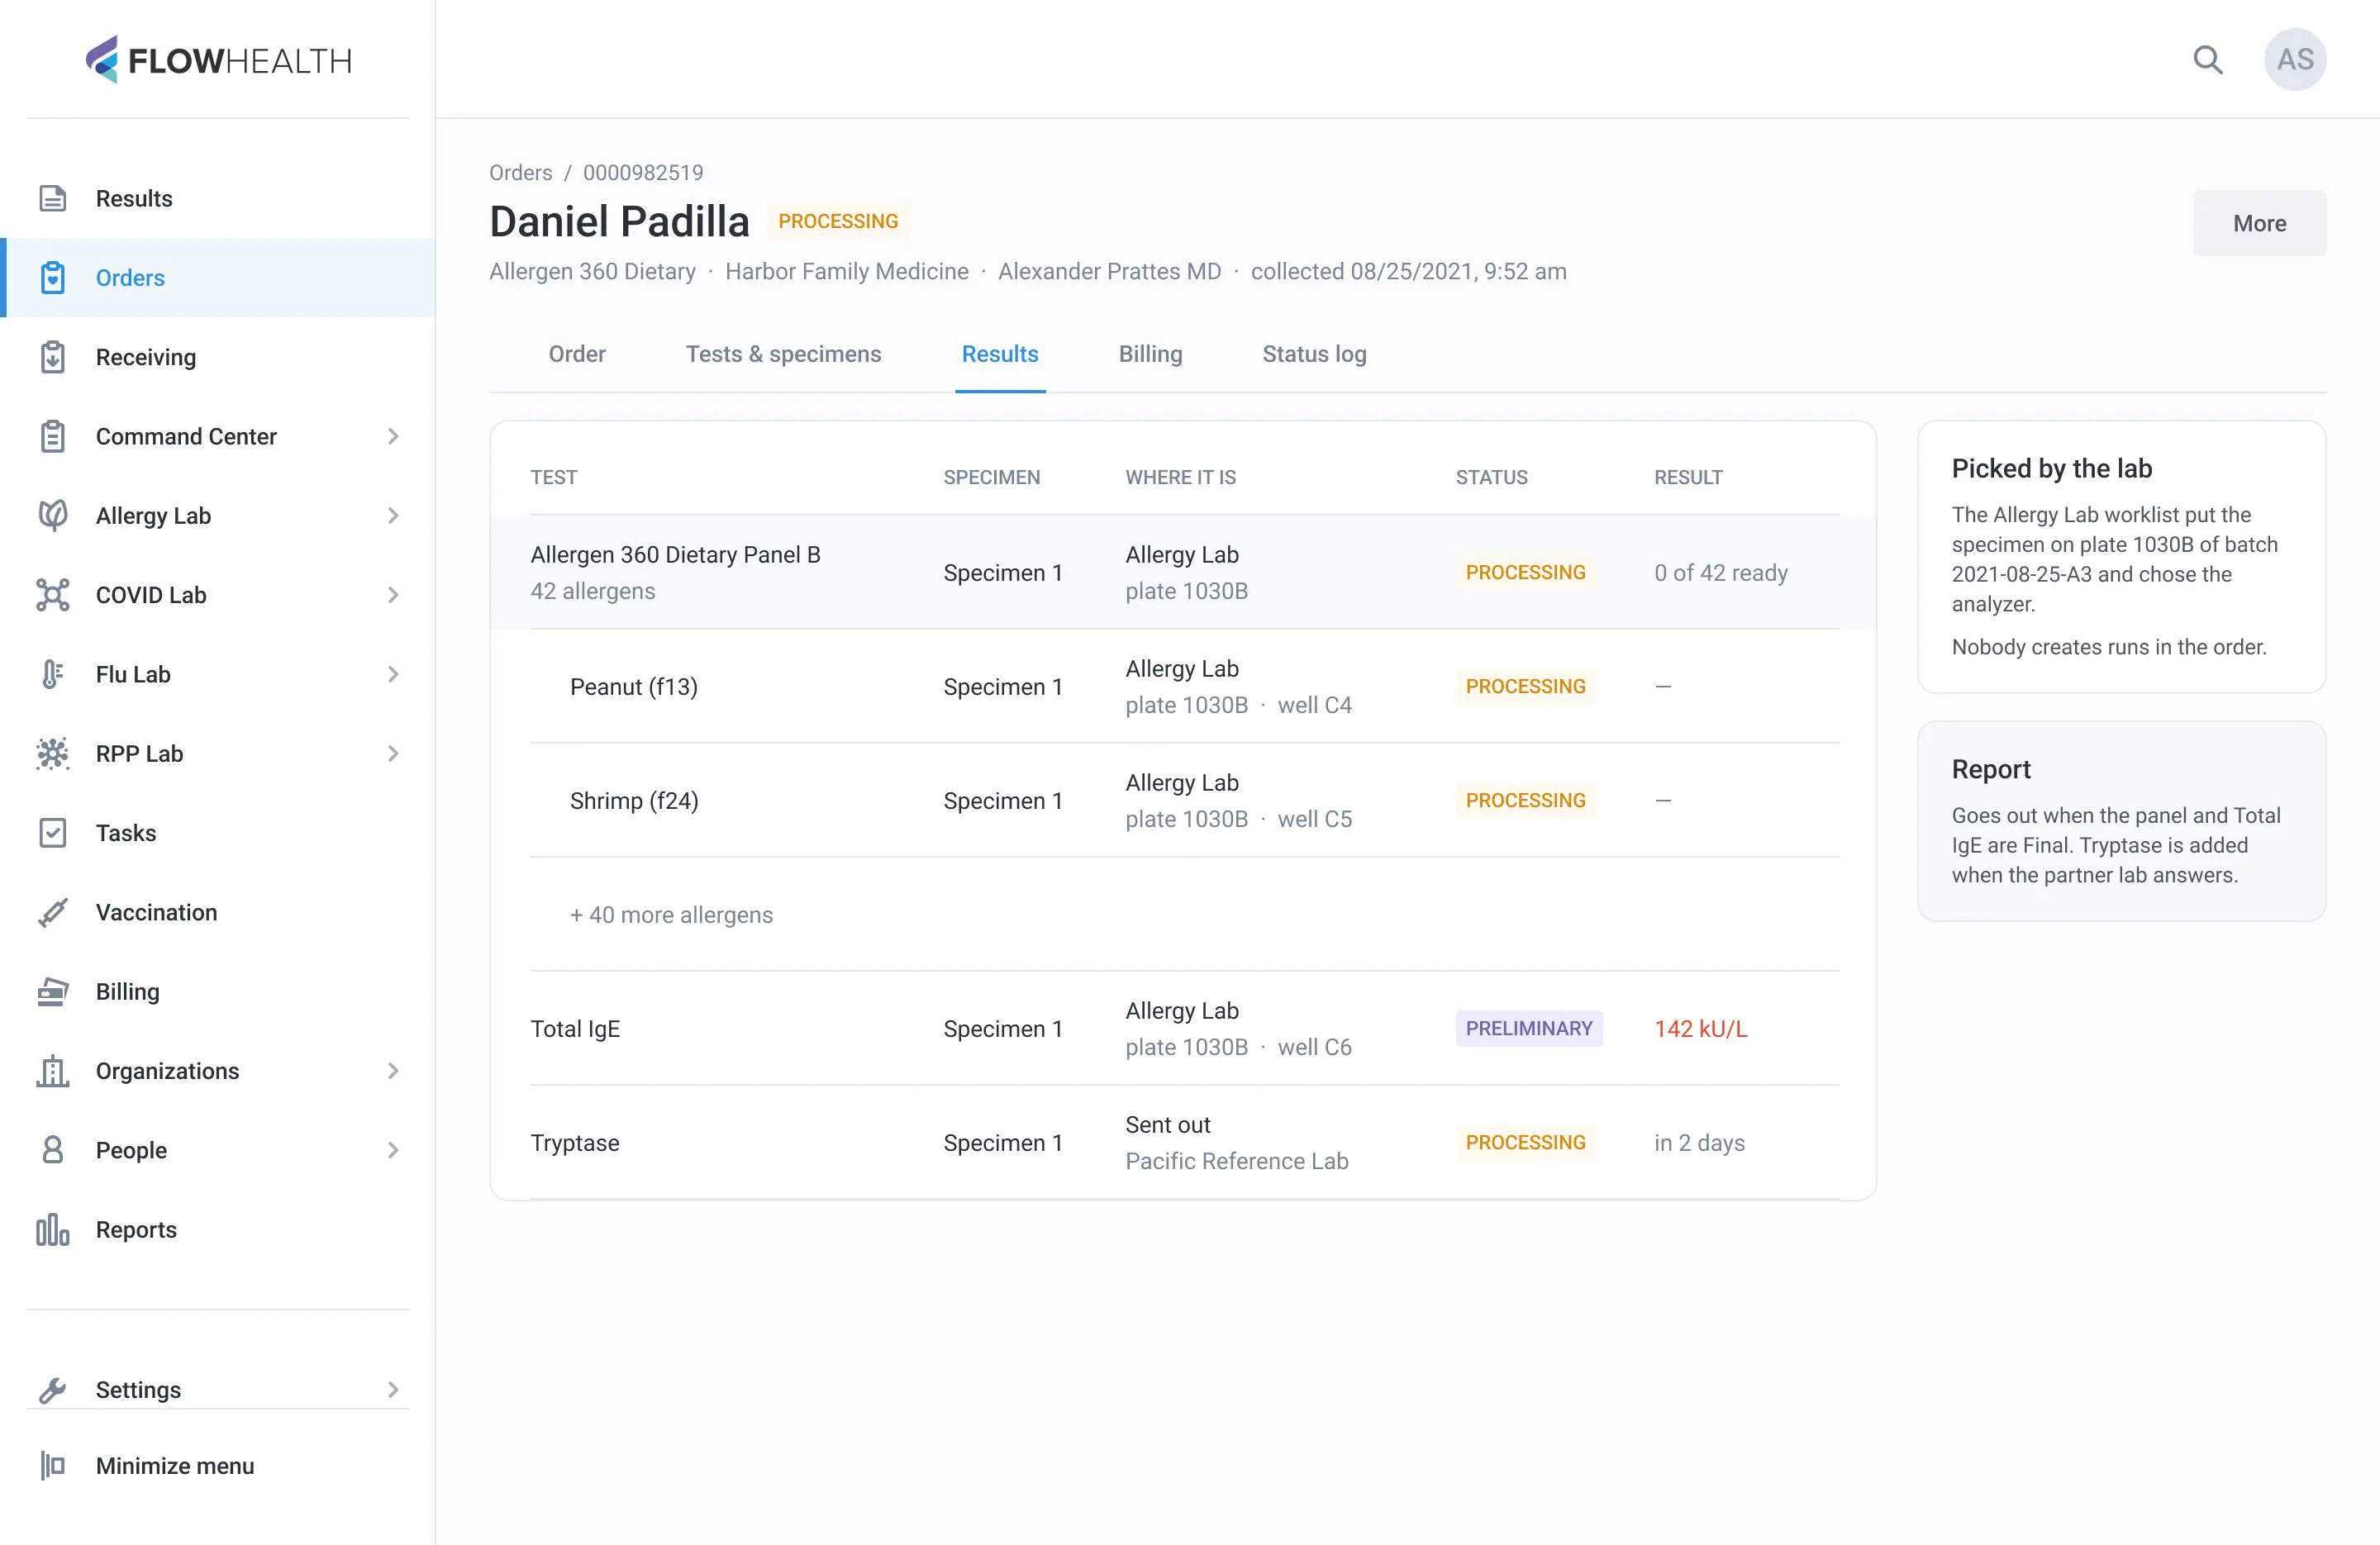The image size is (2380, 1545).
Task: Click the PRELIMINARY status badge
Action: (1528, 1028)
